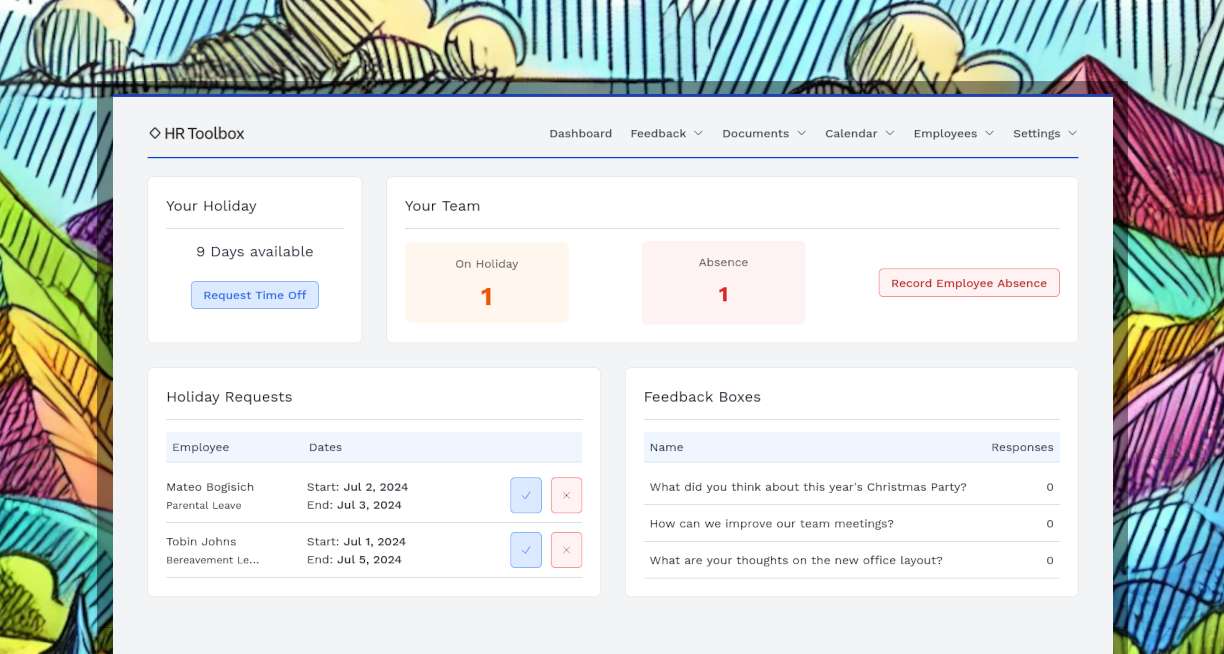Click the truncated Bereavement Le... label
The height and width of the screenshot is (654, 1224).
pos(212,560)
